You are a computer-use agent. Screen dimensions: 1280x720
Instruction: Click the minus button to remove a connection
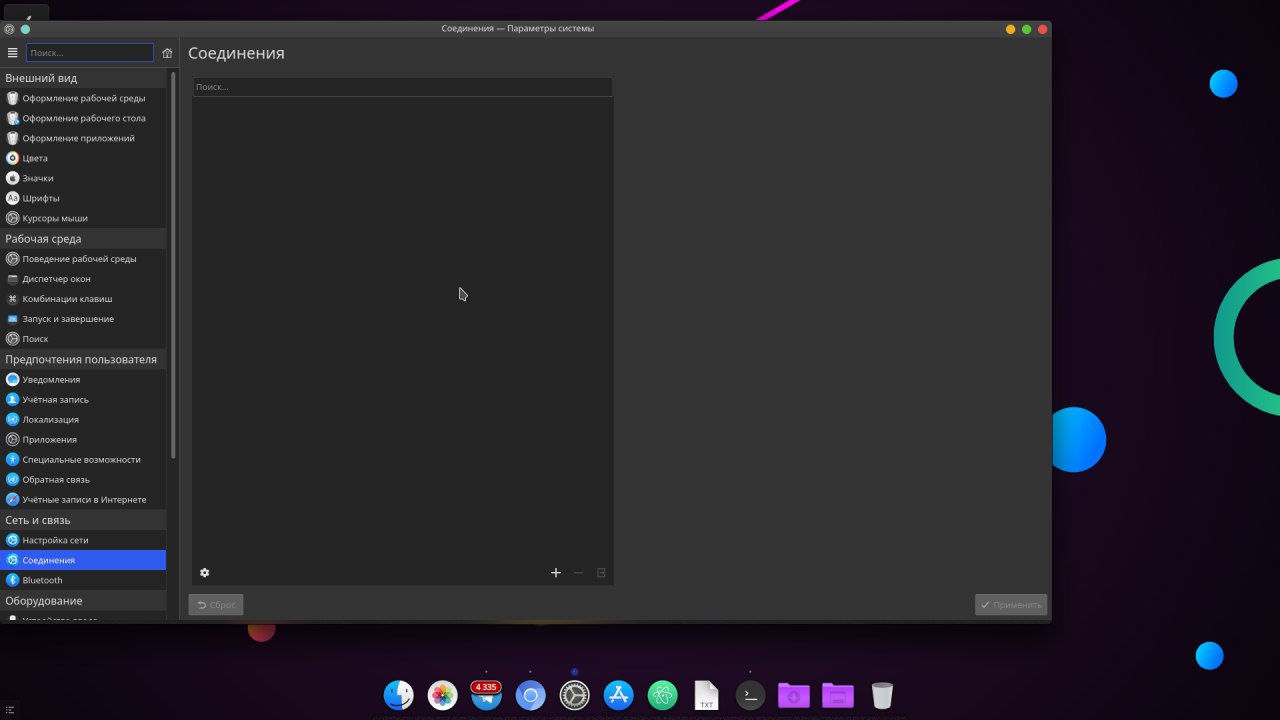[578, 573]
